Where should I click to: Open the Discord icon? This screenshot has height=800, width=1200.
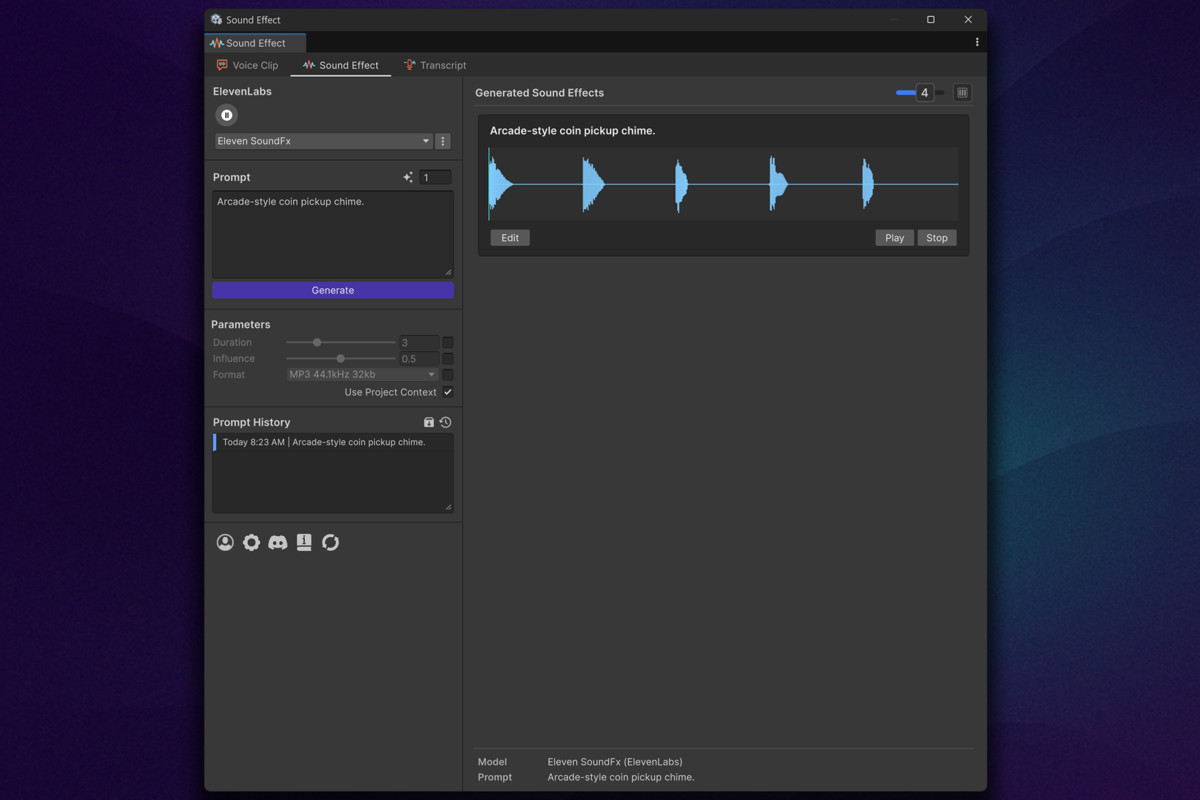point(278,542)
